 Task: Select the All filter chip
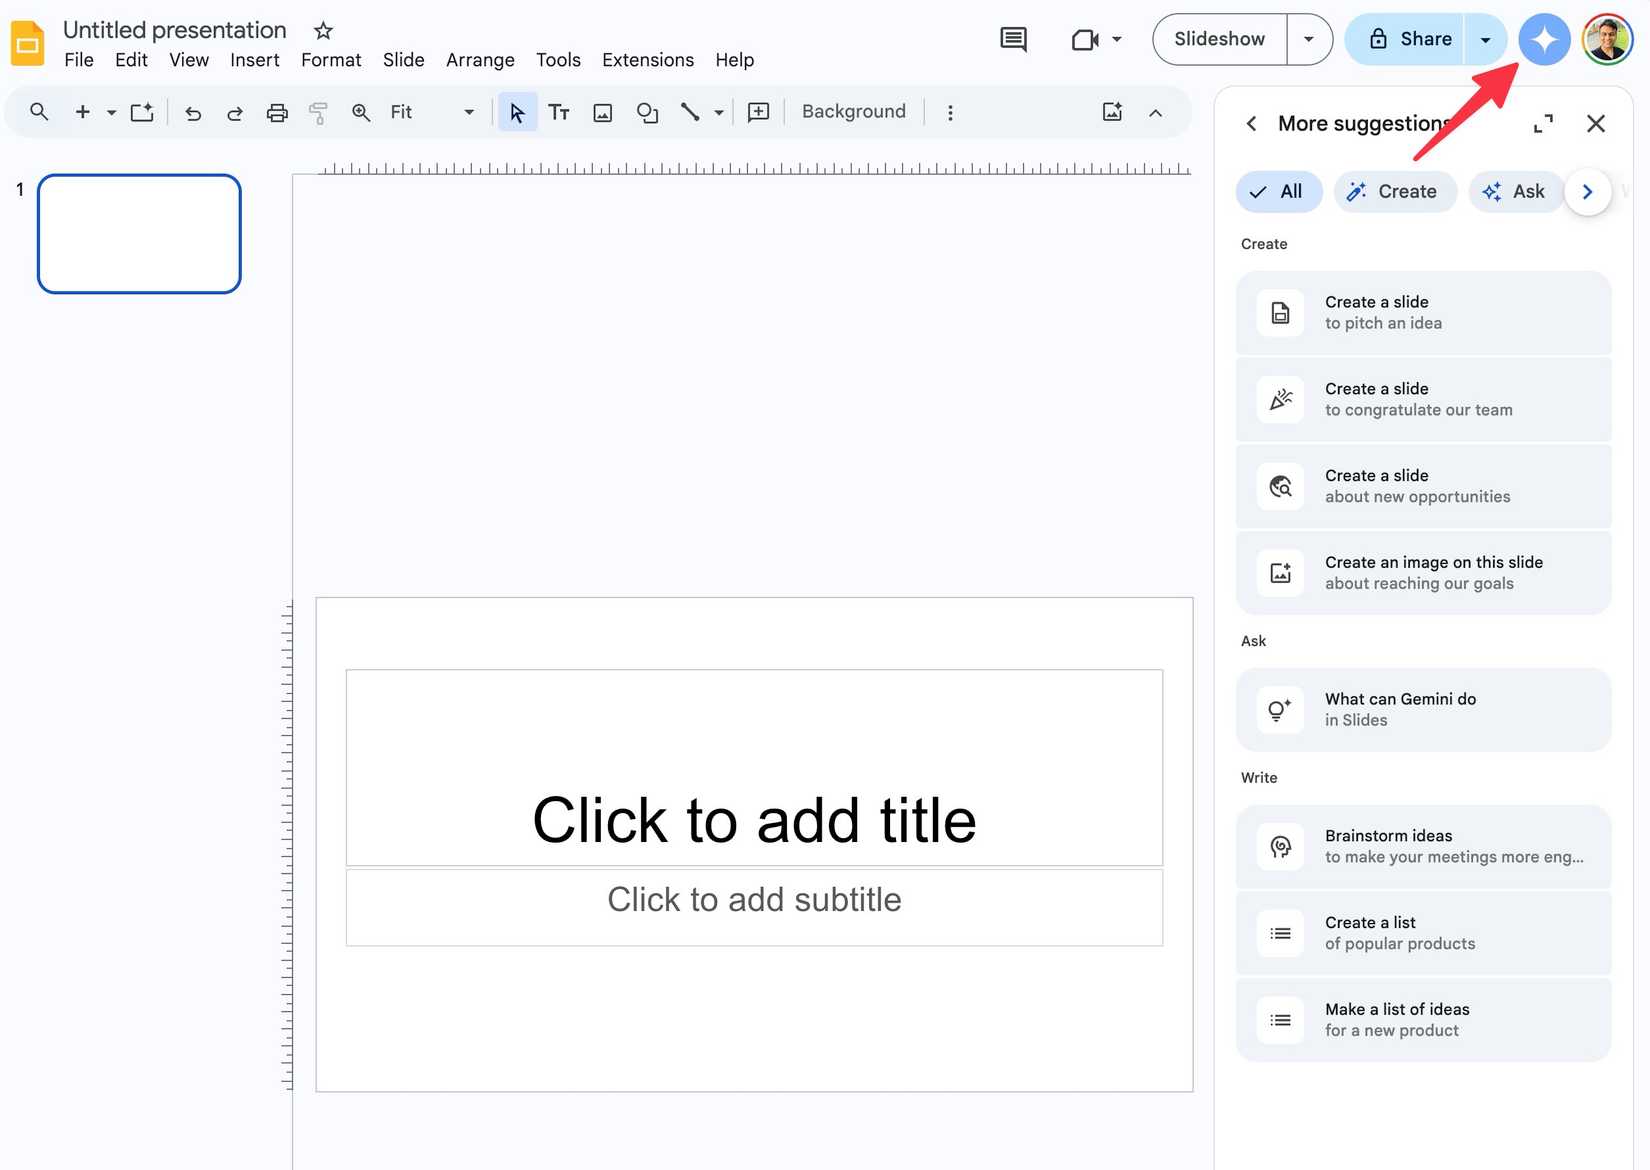coord(1278,191)
